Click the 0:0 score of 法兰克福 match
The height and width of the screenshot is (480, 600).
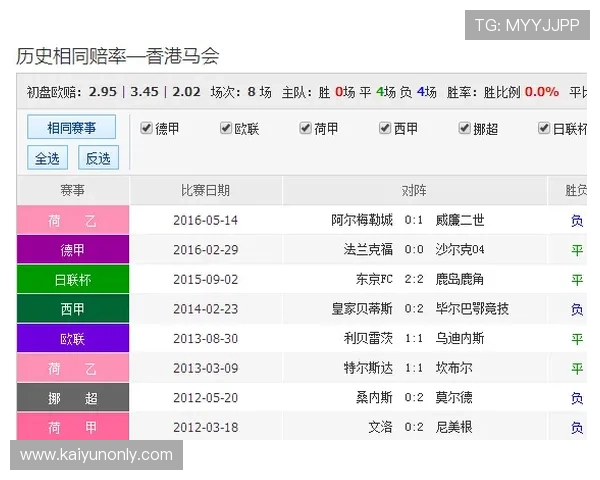click(414, 250)
